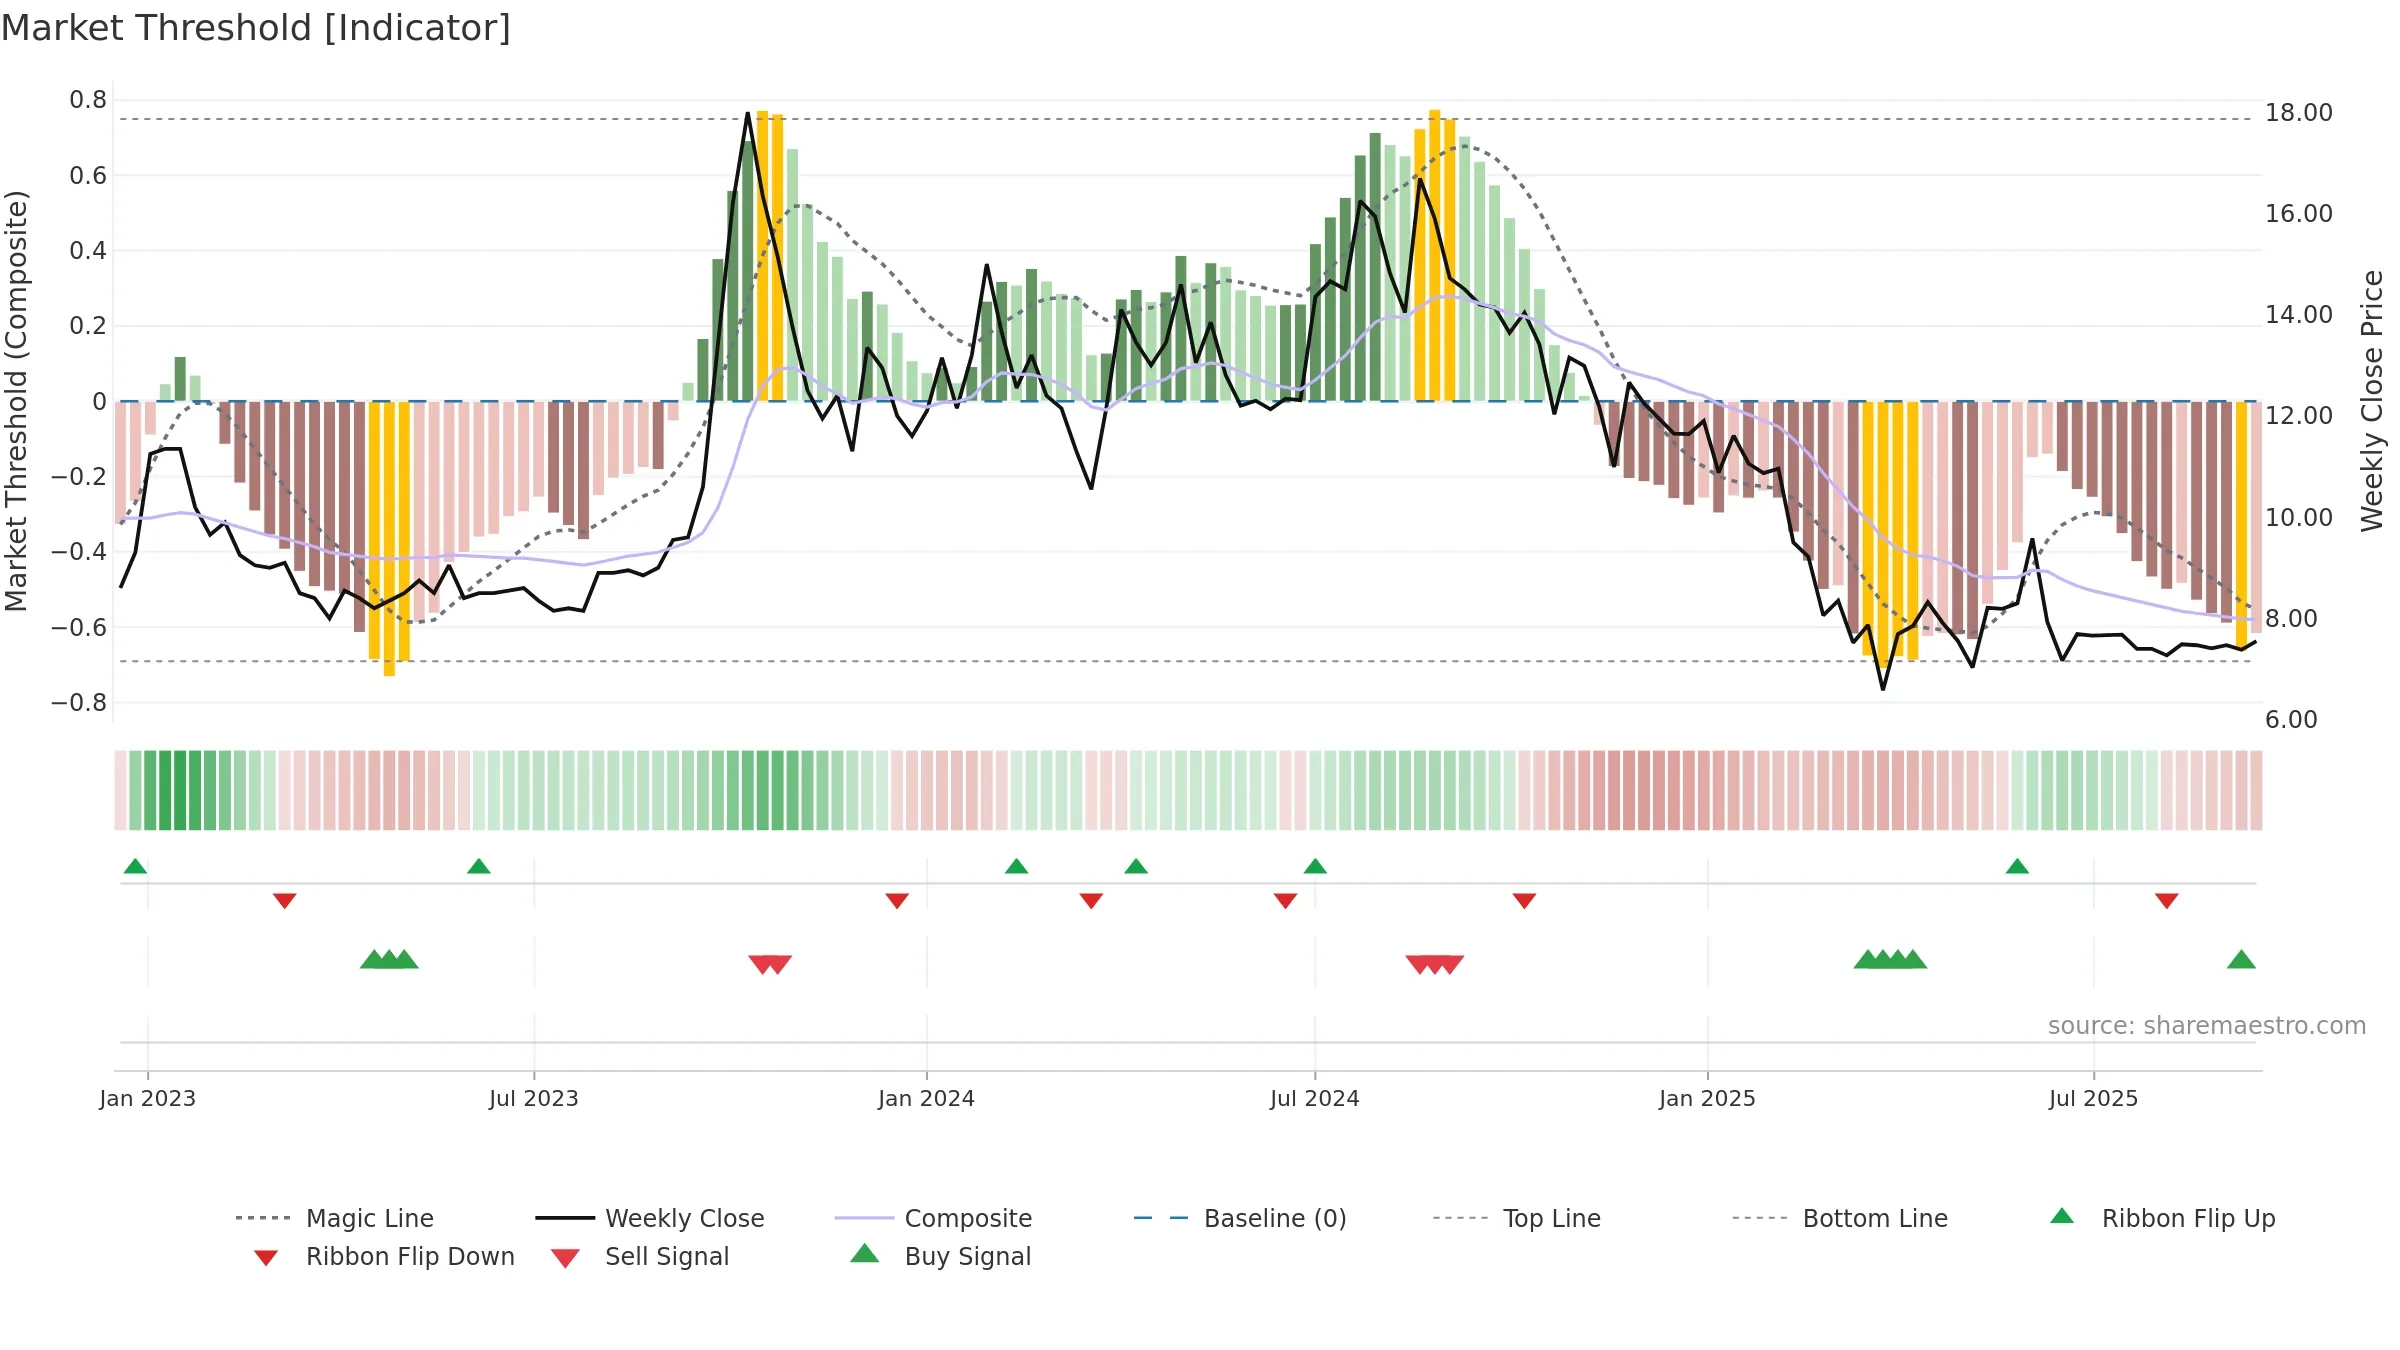Click the Jan 2023 x-axis label
This screenshot has width=2400, height=1350.
click(x=148, y=1099)
